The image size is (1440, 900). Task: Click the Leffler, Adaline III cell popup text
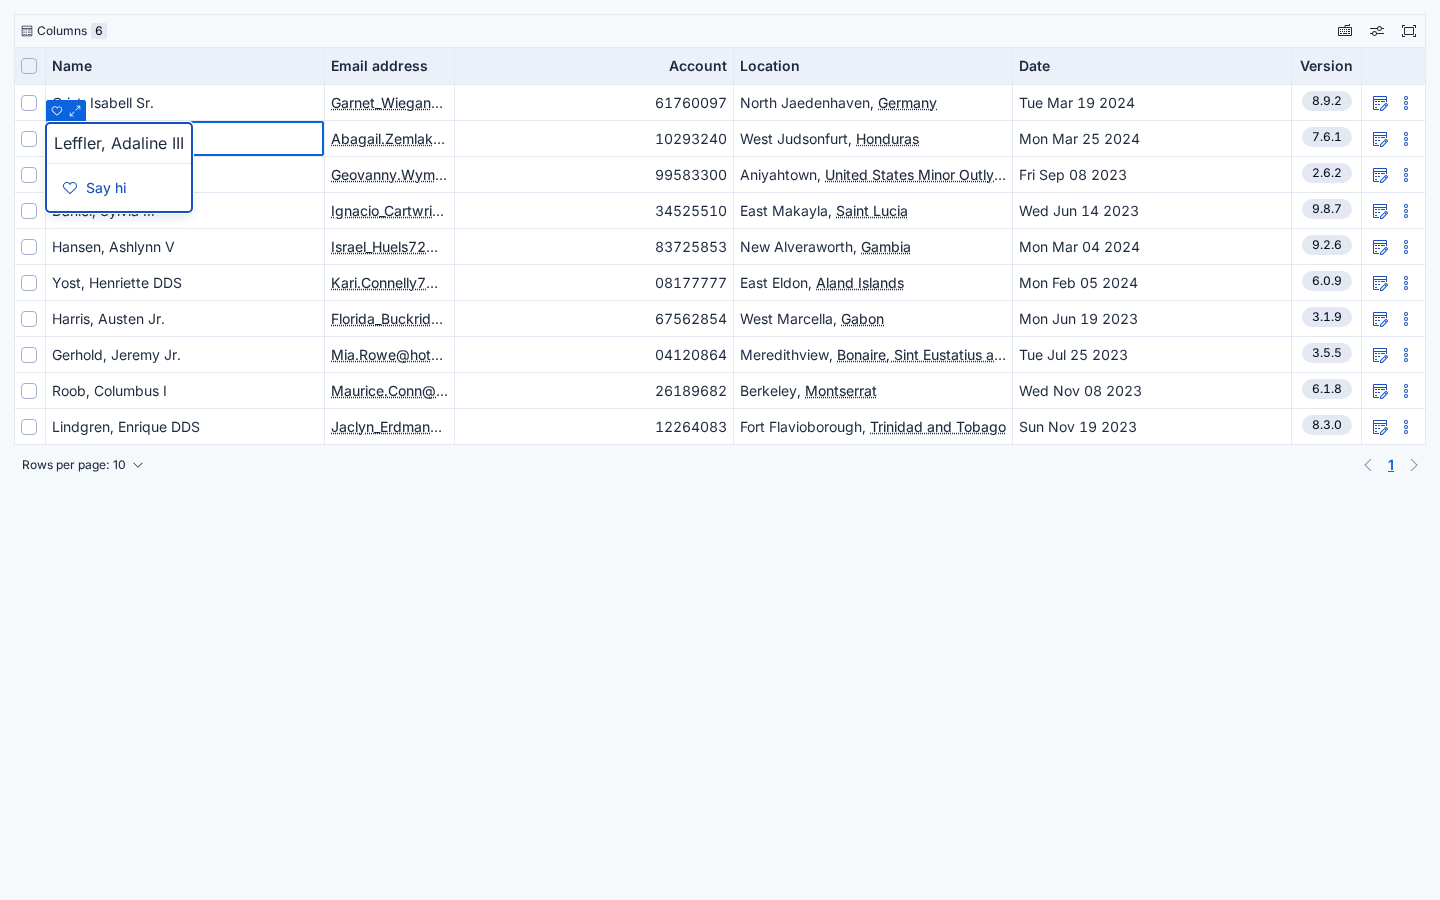pyautogui.click(x=119, y=143)
